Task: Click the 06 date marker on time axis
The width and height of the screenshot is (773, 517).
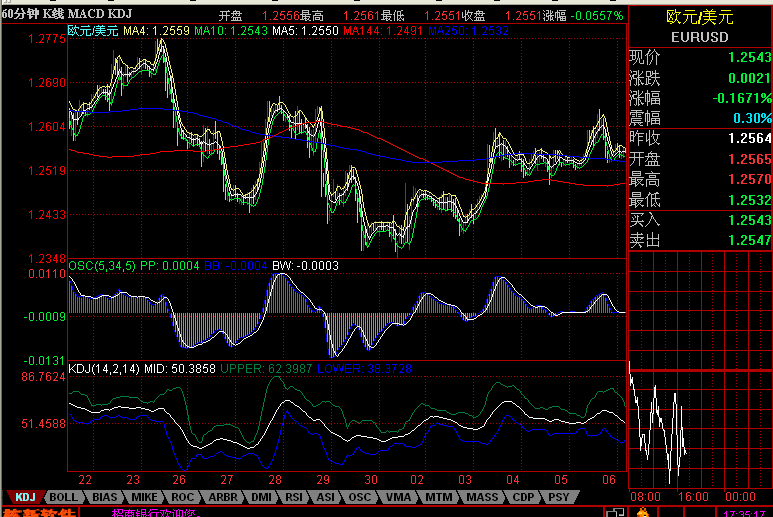Action: point(609,480)
